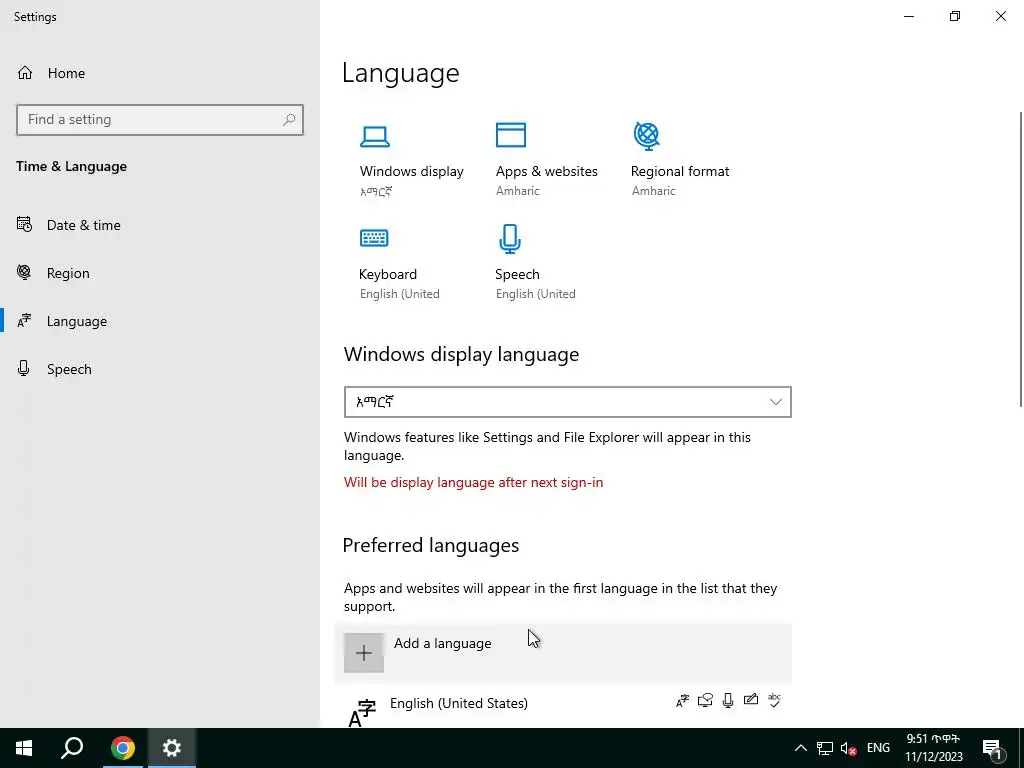Click the Home icon in sidebar
This screenshot has width=1024, height=768.
point(25,72)
